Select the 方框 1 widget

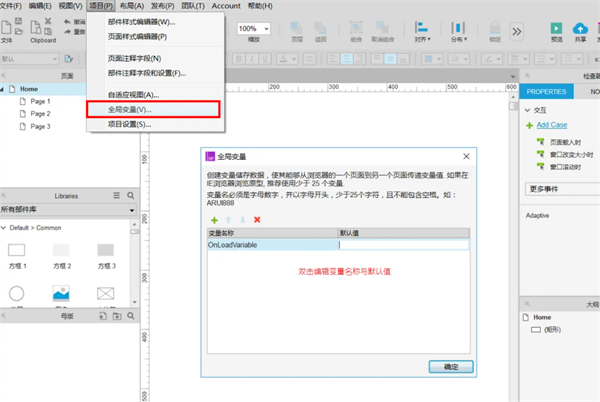coord(18,254)
